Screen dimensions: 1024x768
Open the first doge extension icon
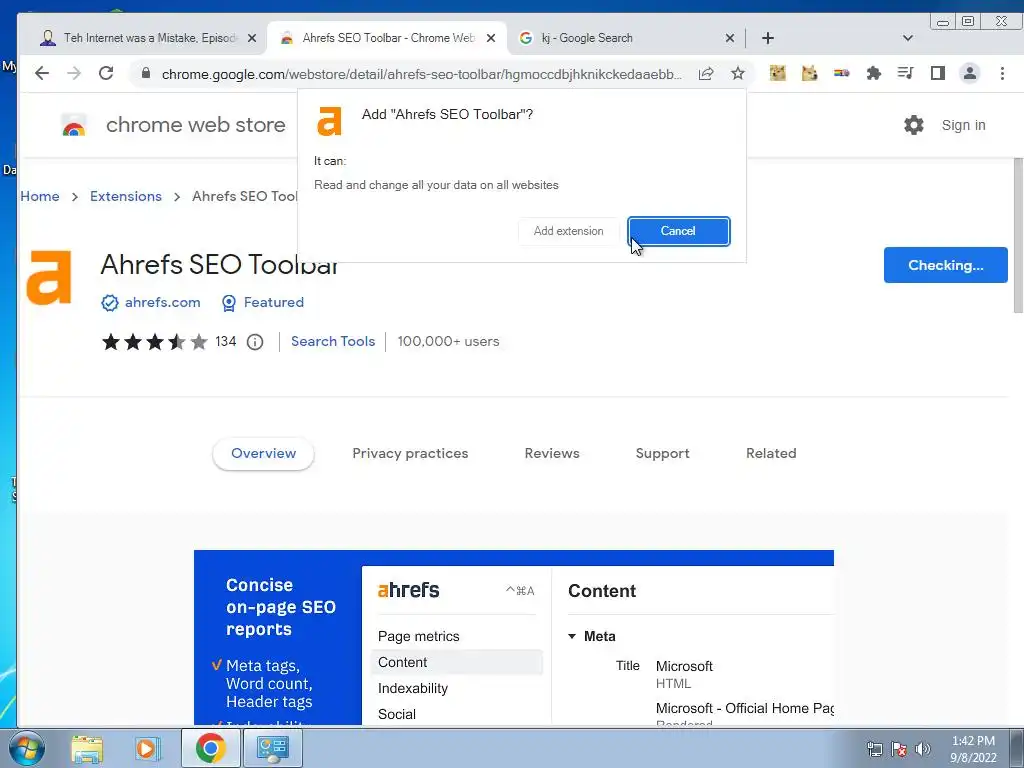777,73
